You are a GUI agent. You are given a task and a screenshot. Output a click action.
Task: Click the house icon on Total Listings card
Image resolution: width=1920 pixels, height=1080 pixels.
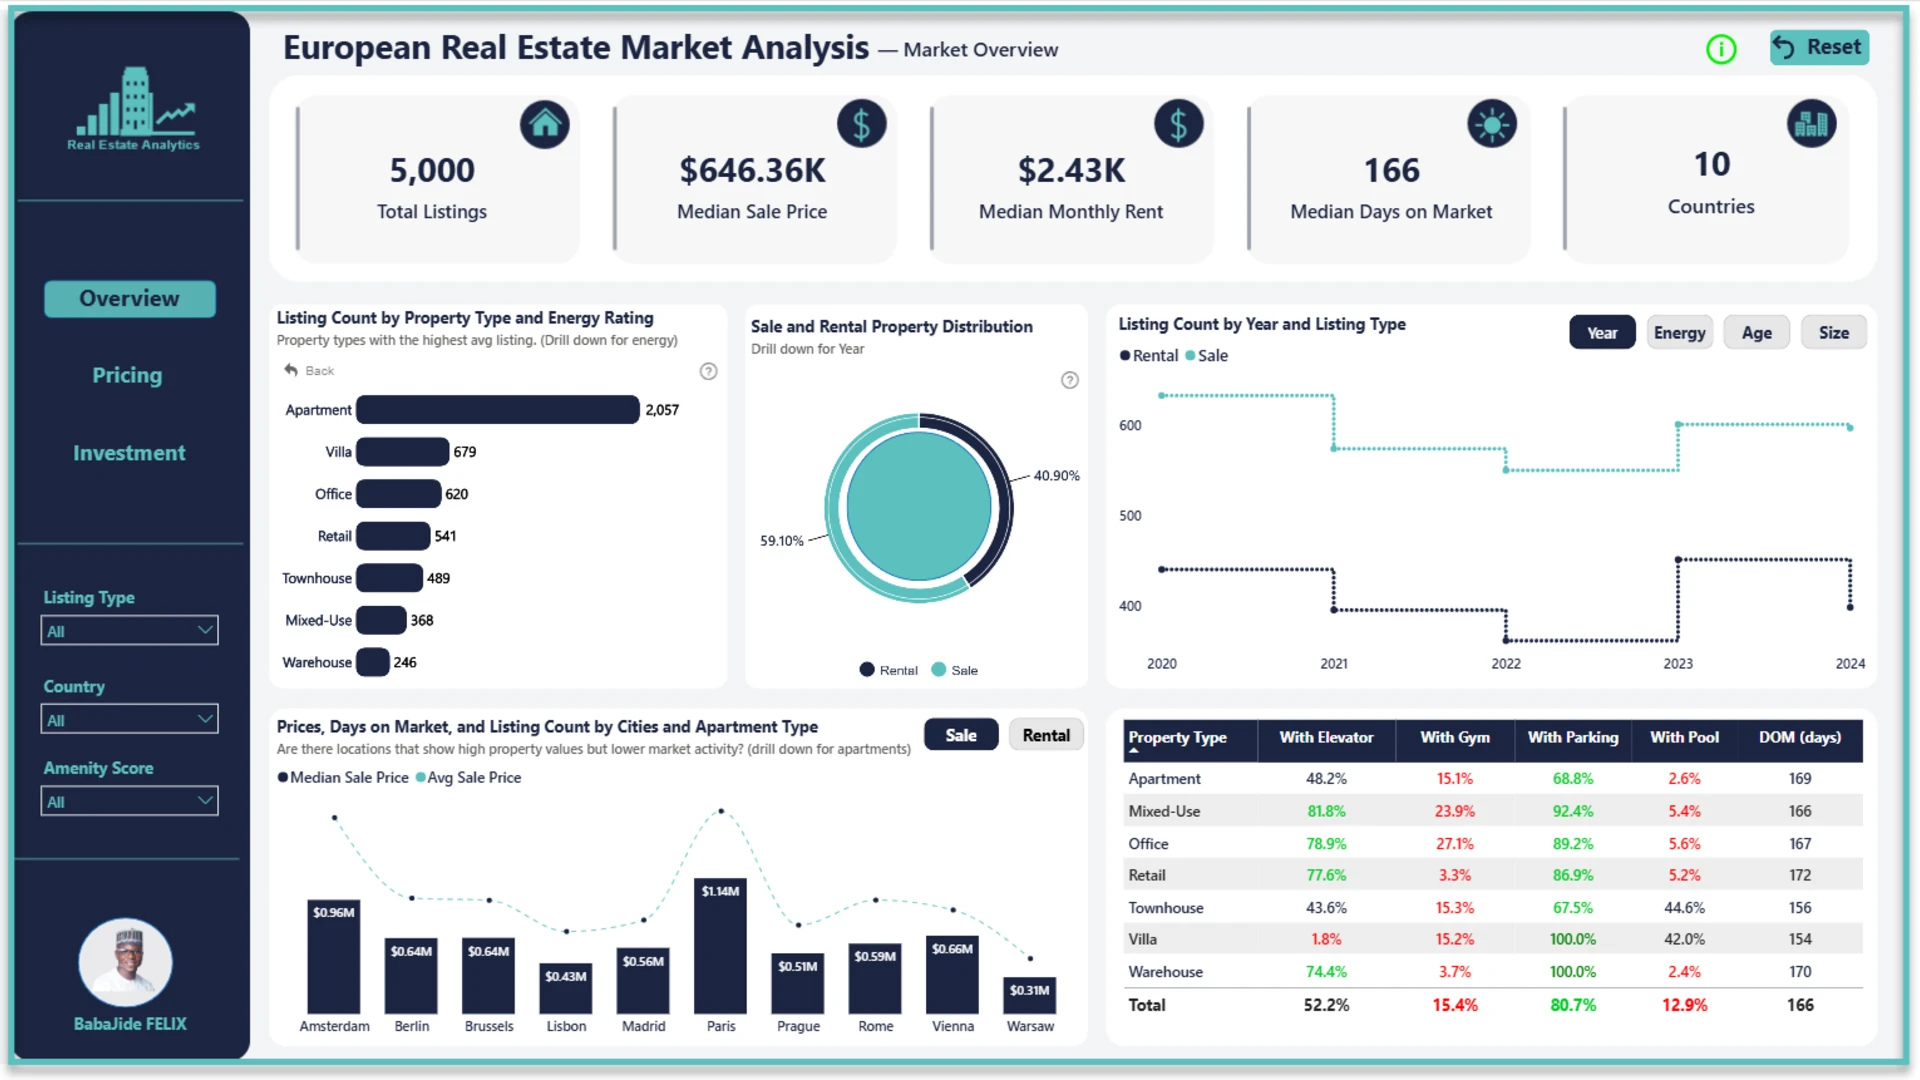(x=544, y=124)
